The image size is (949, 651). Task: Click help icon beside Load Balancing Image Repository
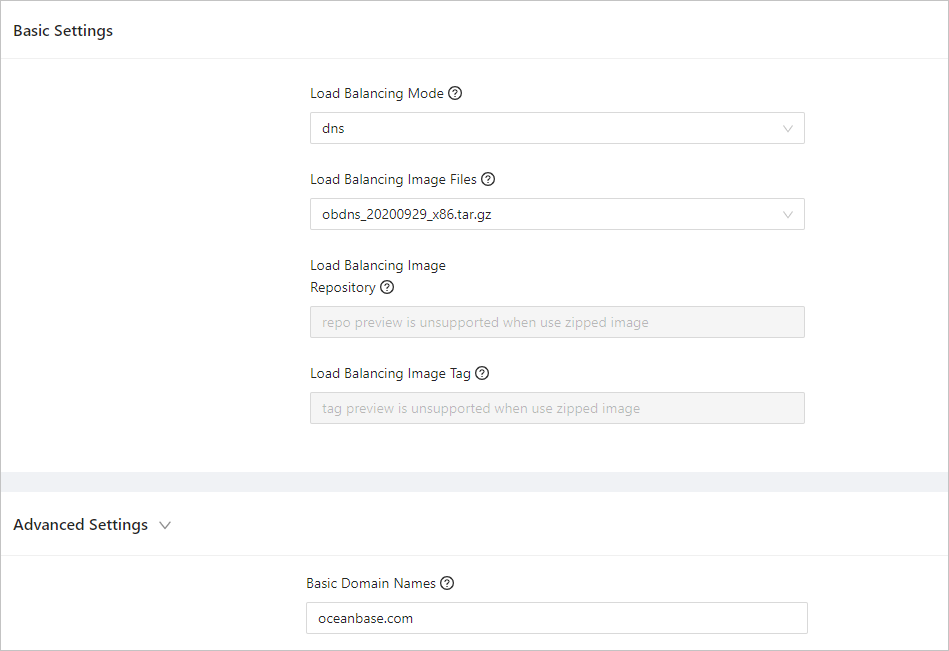pos(387,288)
